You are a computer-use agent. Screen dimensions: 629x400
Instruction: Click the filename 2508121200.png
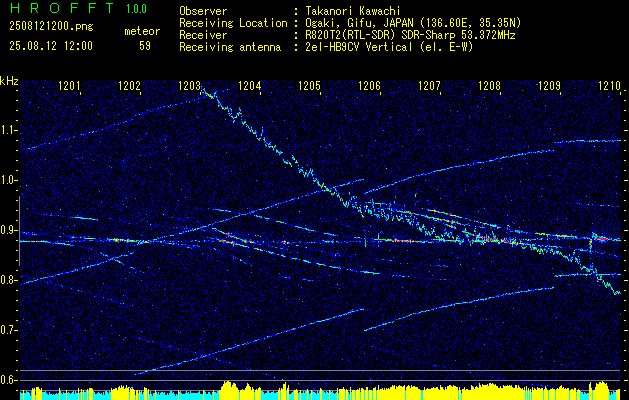[51, 27]
